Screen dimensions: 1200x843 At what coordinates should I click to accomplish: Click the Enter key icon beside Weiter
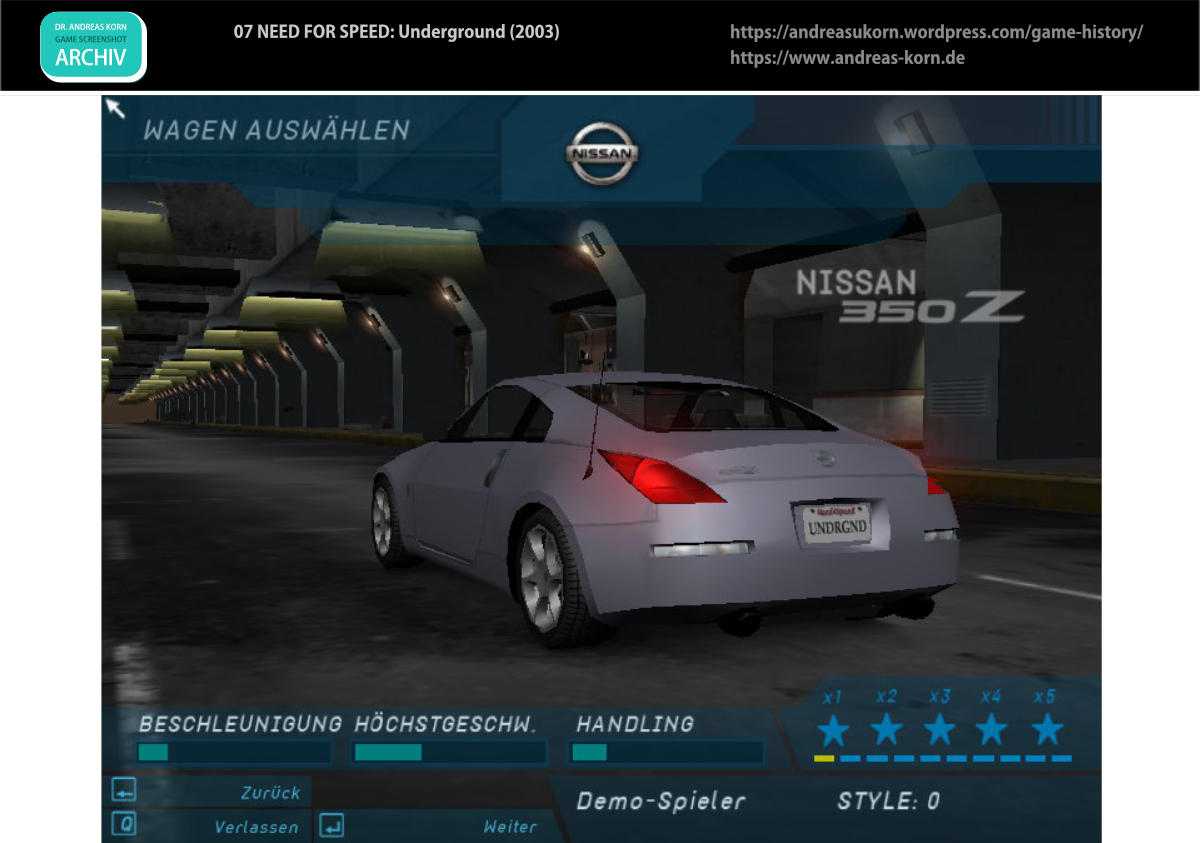pos(332,825)
